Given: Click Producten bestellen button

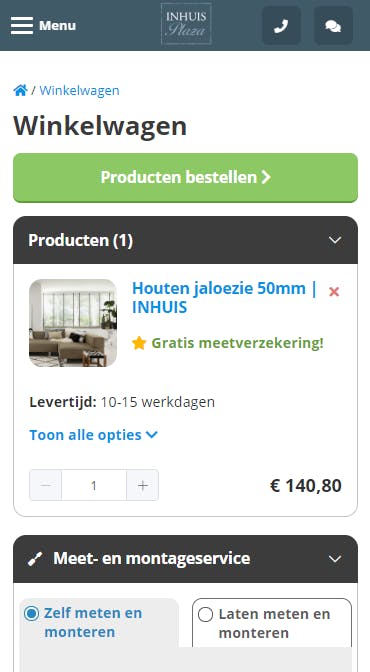Looking at the screenshot, I should point(185,177).
